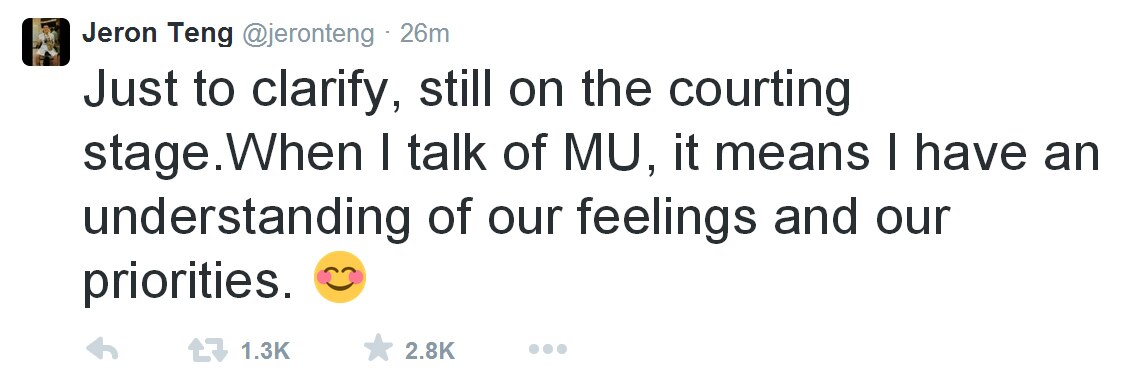
Task: Click the words 'I have an' in the tweet
Action: click(996, 154)
